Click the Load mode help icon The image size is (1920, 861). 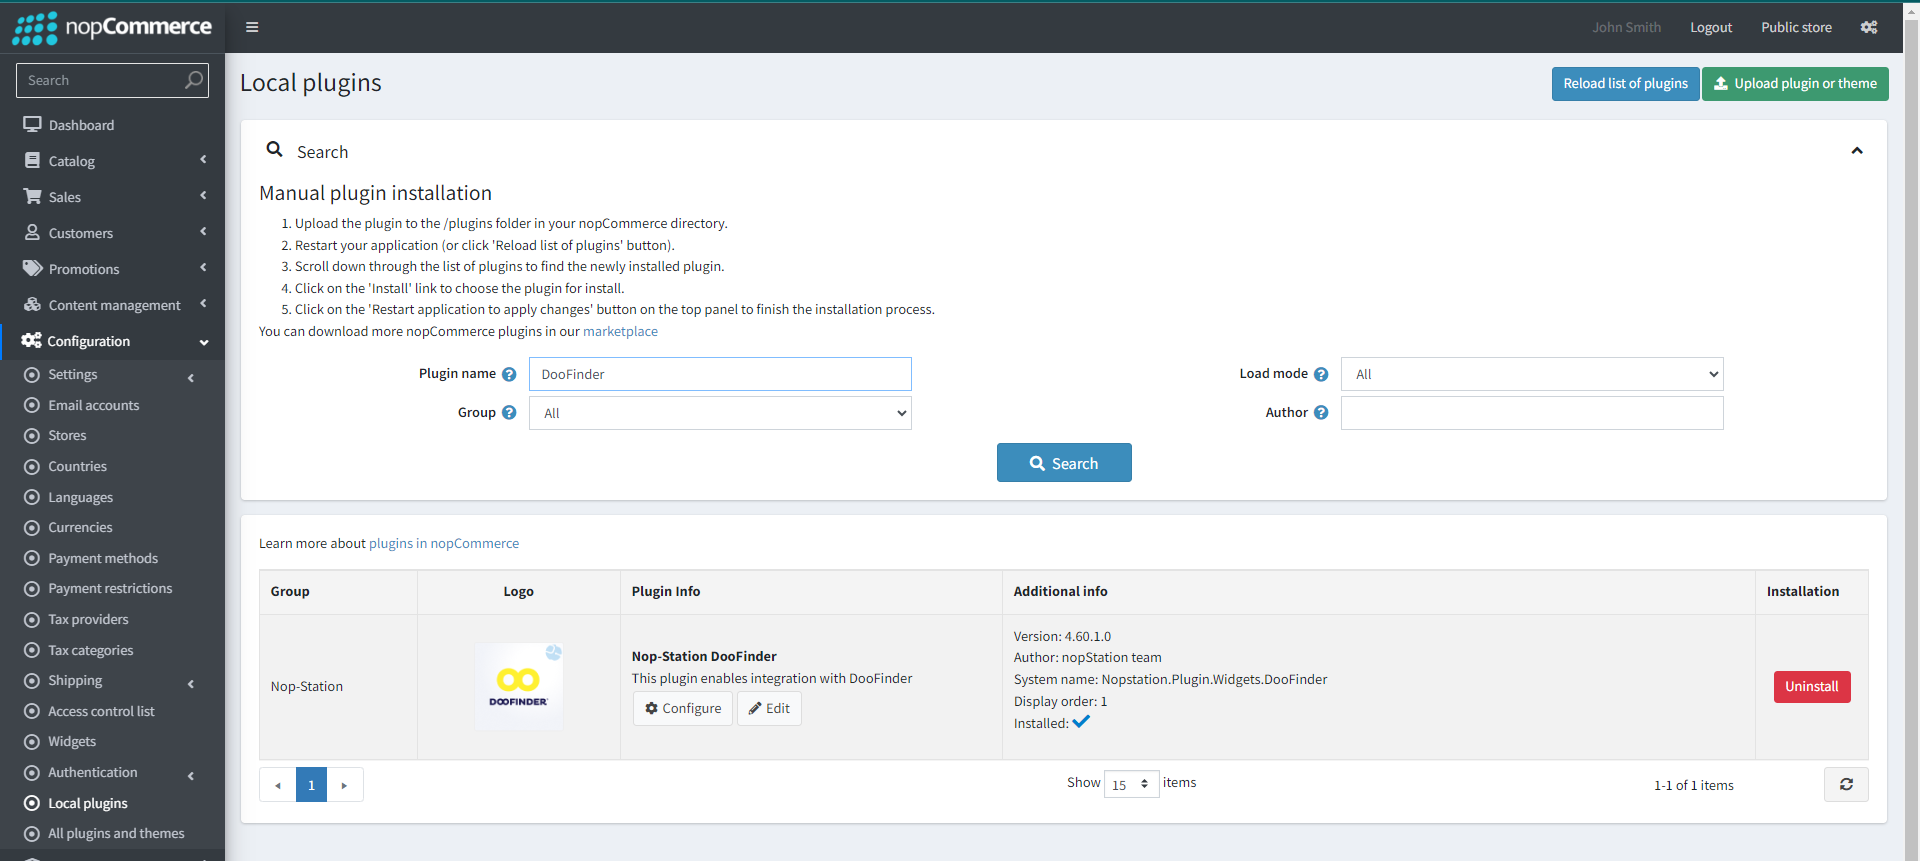coord(1321,374)
